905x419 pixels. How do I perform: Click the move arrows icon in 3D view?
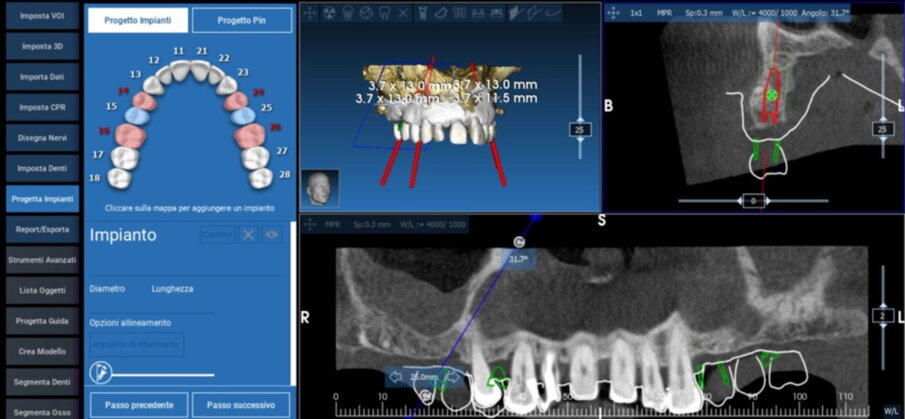310,13
